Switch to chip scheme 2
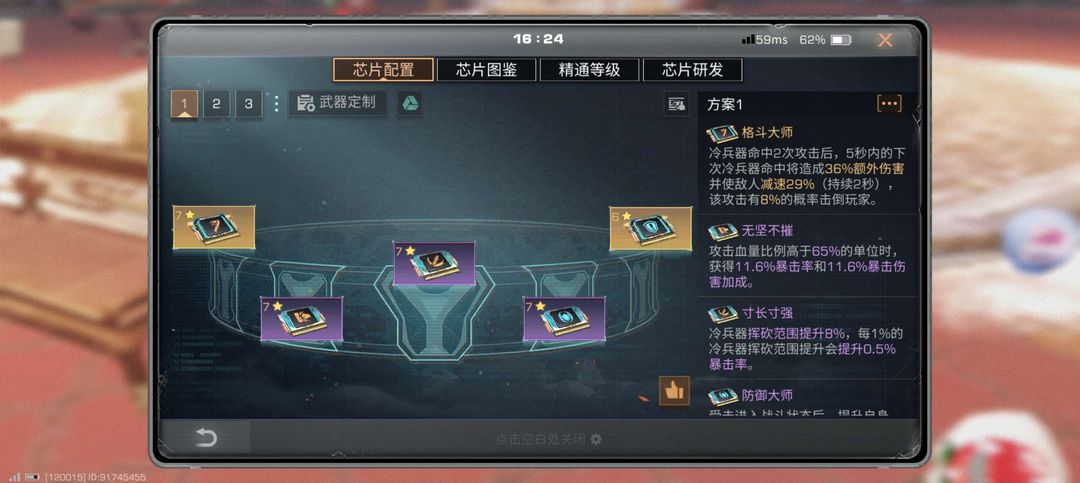 (x=216, y=104)
